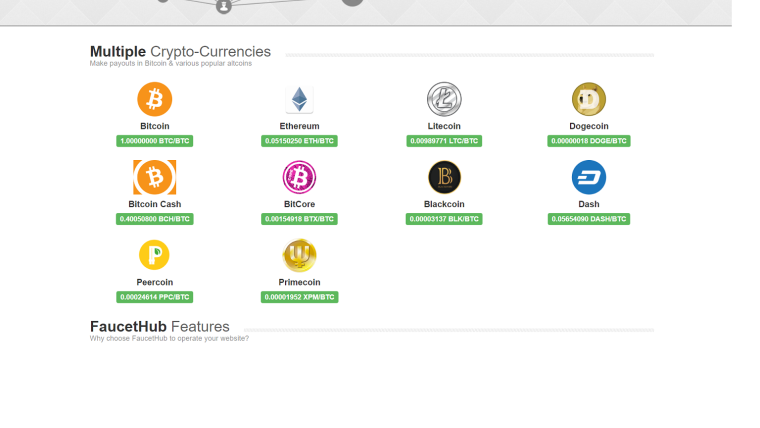The height and width of the screenshot is (428, 760).
Task: Click the Blackcoin name text
Action: (444, 204)
